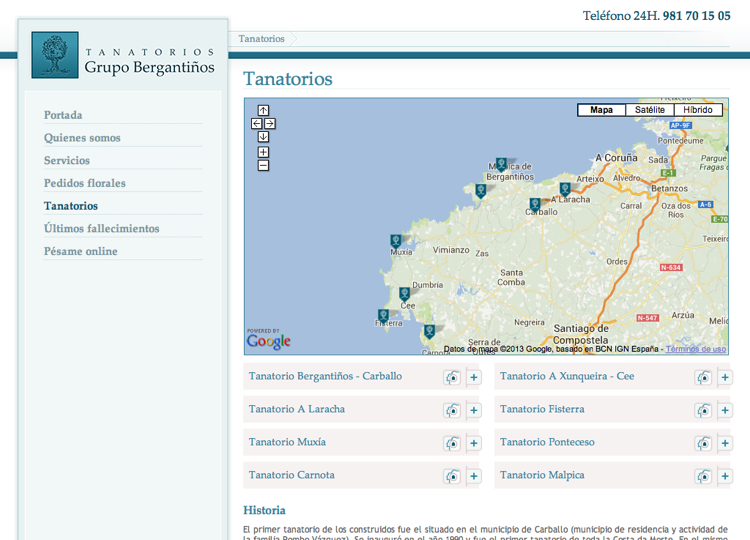Pan the map right with arrow button

270,123
